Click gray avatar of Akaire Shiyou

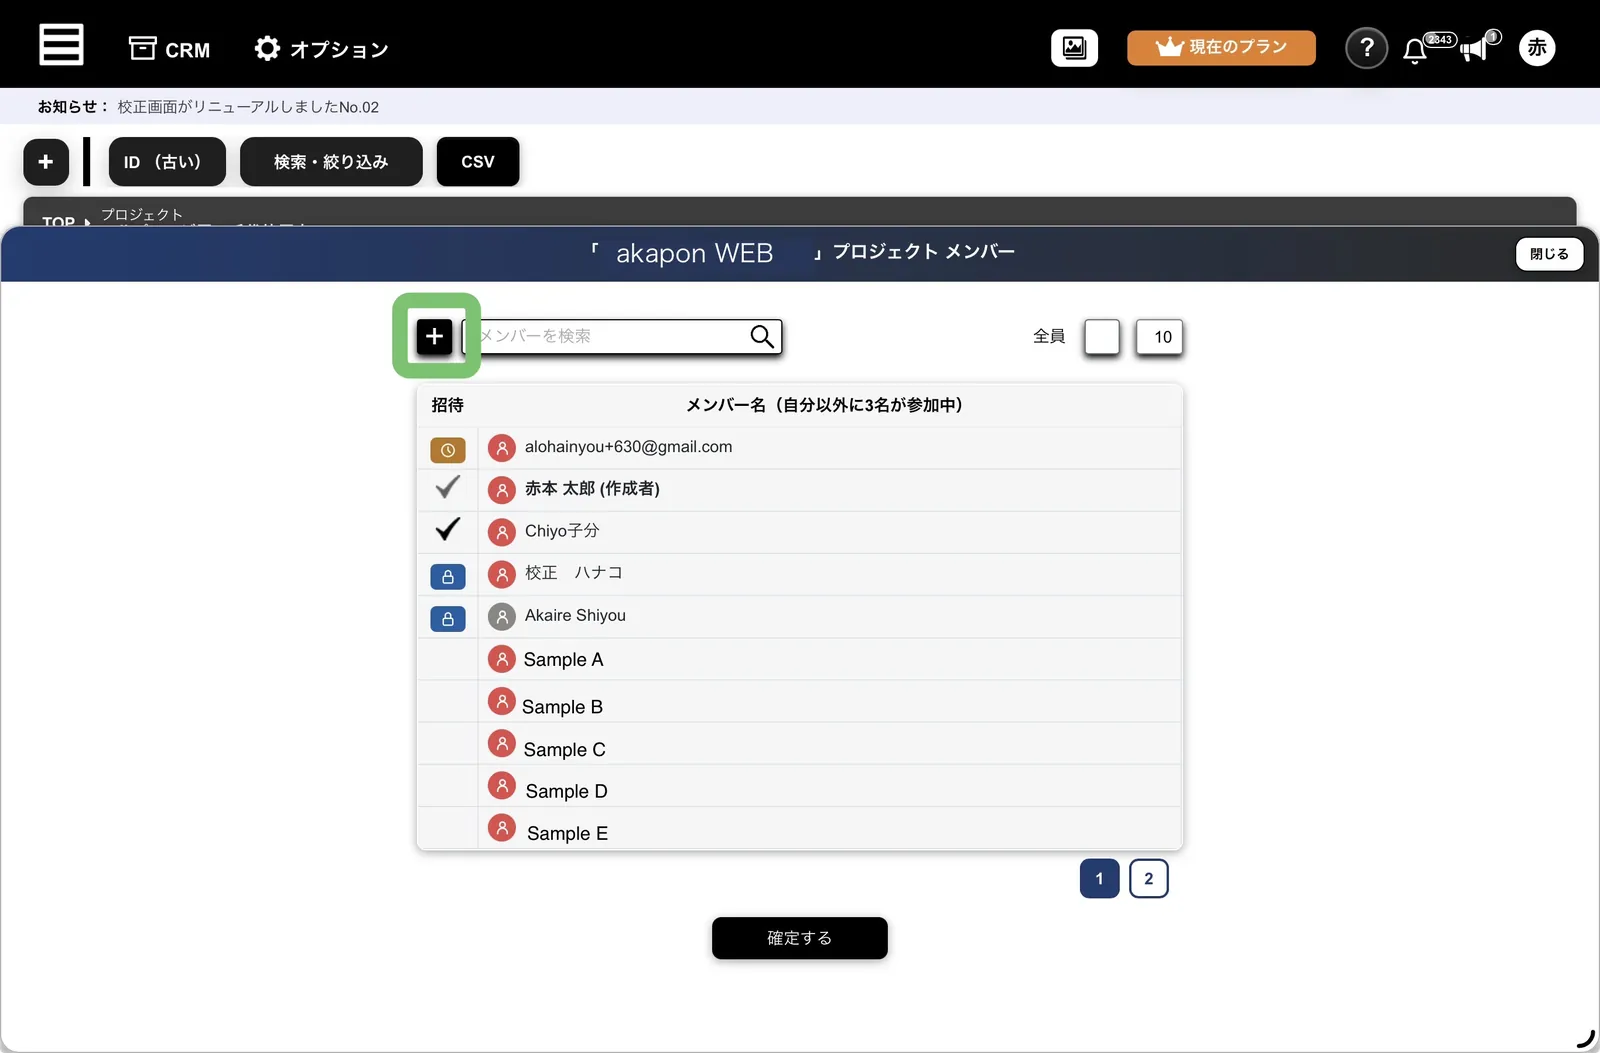(x=502, y=617)
